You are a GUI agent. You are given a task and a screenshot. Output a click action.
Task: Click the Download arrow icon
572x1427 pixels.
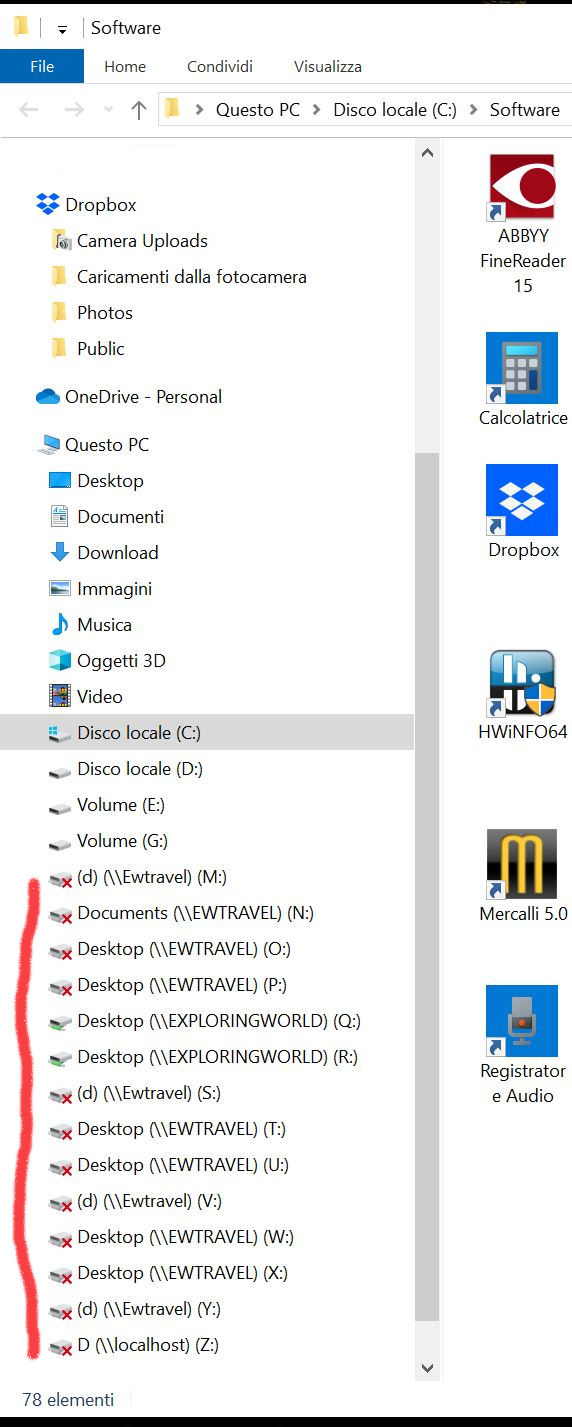point(60,553)
